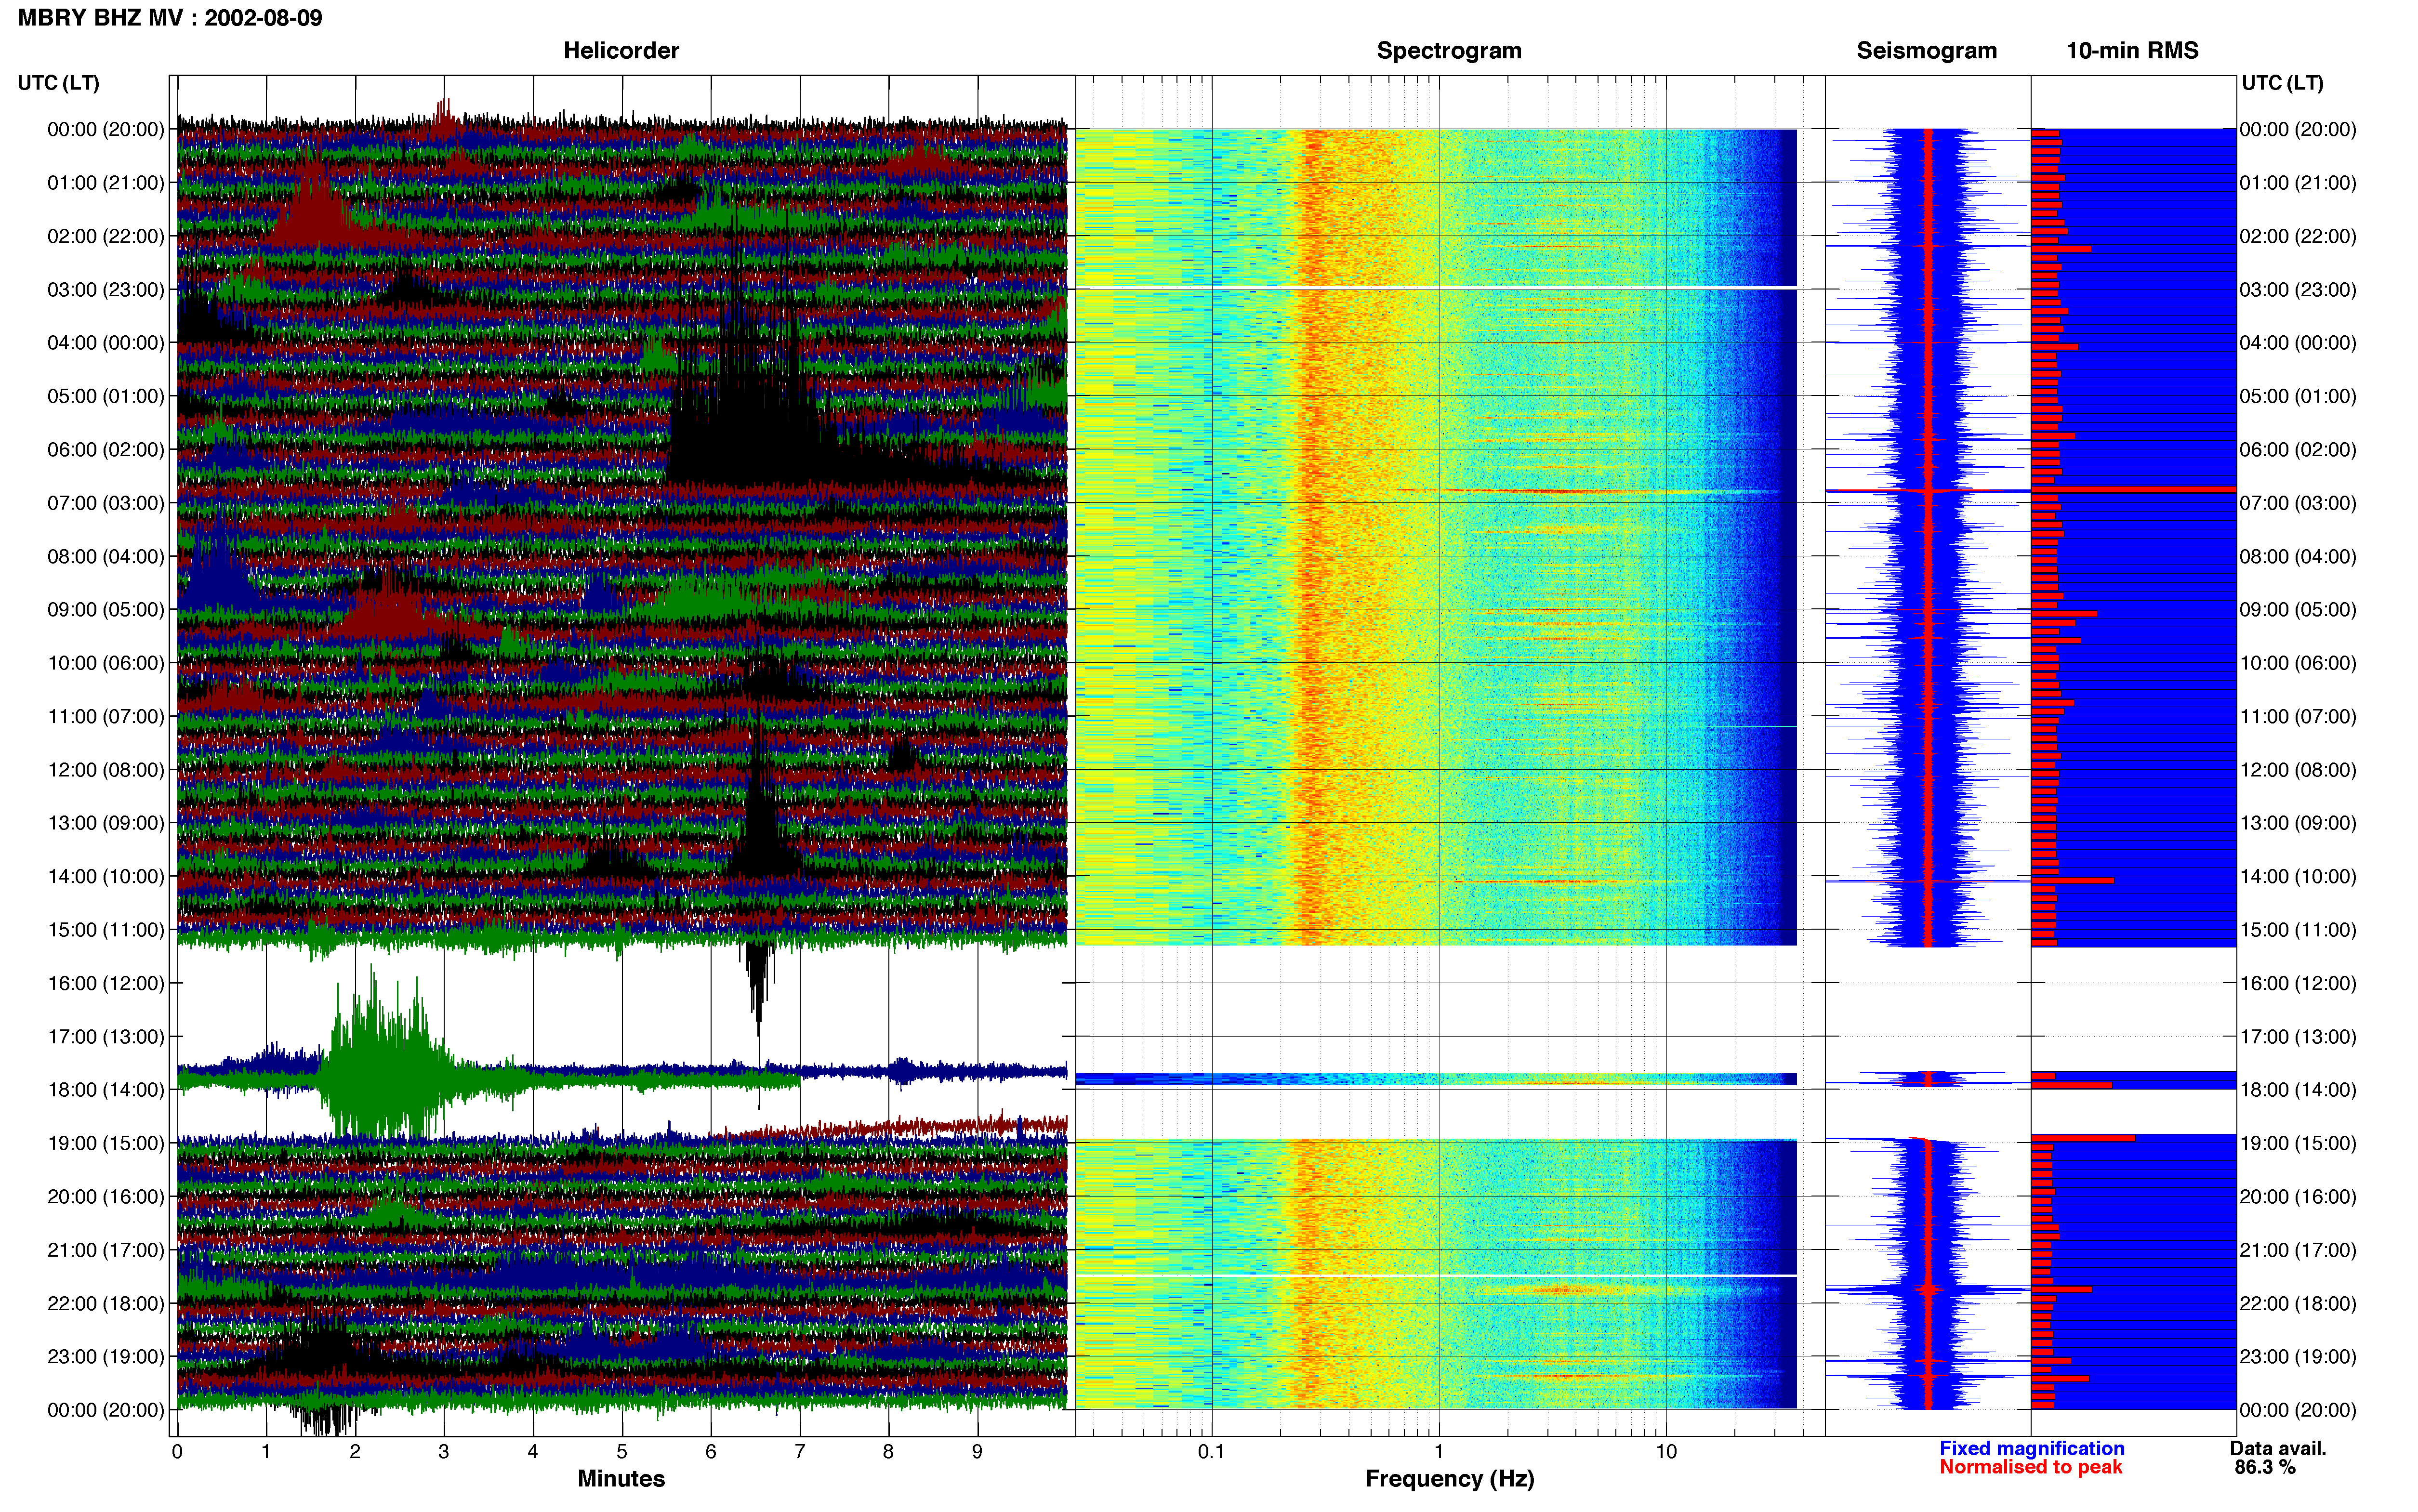This screenshot has height=1512, width=2418.
Task: Click tick label "10" on the Frequency axis
Action: click(1666, 1452)
